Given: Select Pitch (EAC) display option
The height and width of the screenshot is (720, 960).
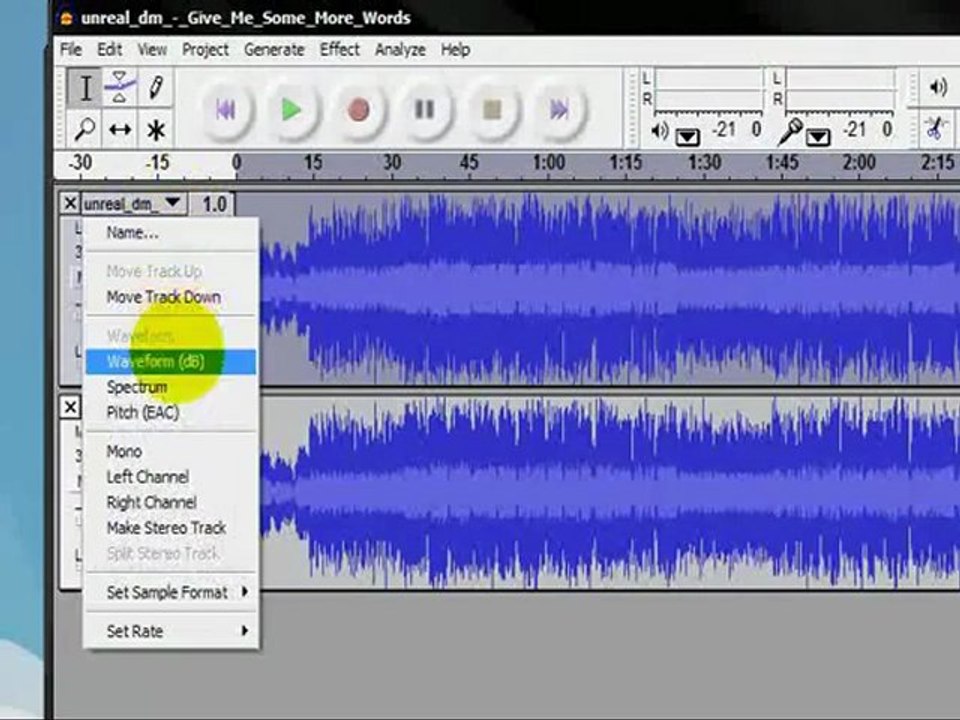Looking at the screenshot, I should [x=171, y=413].
